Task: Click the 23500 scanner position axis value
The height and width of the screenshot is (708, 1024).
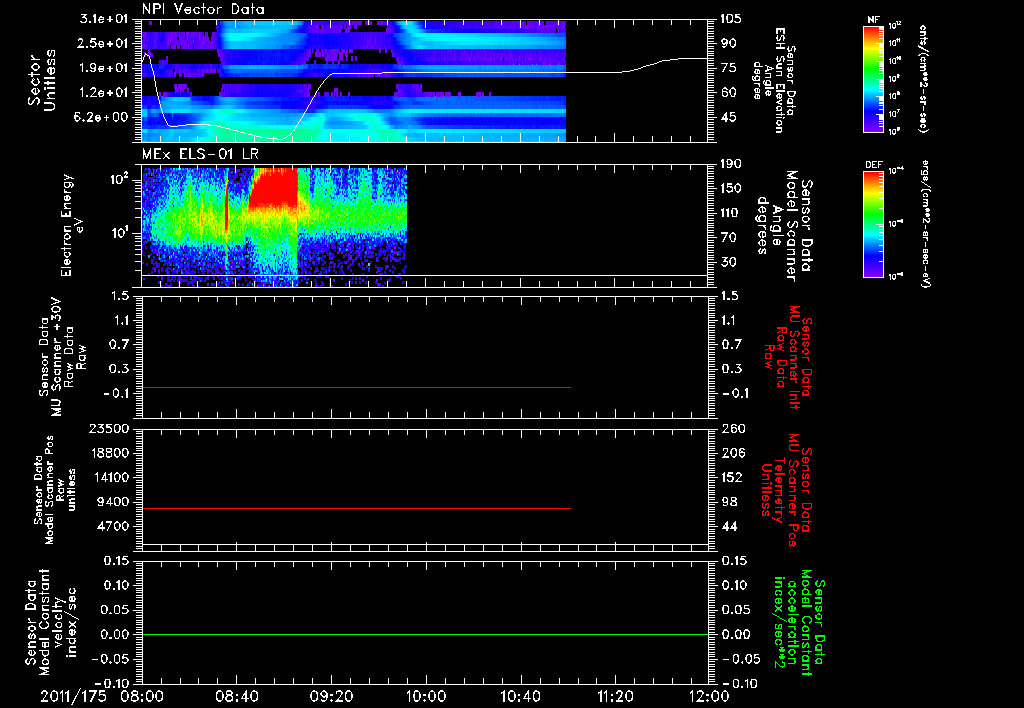Action: [x=108, y=428]
